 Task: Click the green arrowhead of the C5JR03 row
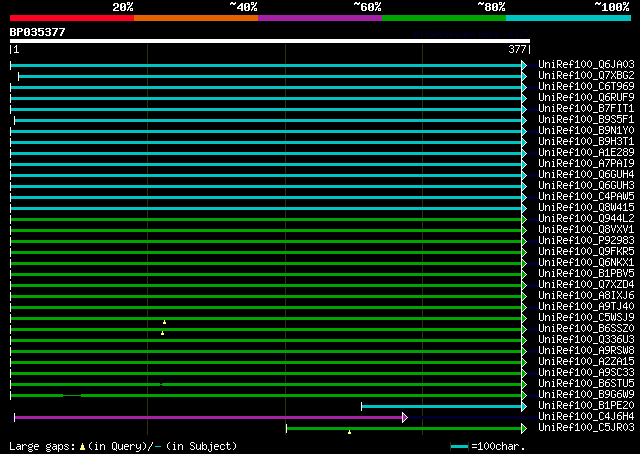pyautogui.click(x=524, y=428)
